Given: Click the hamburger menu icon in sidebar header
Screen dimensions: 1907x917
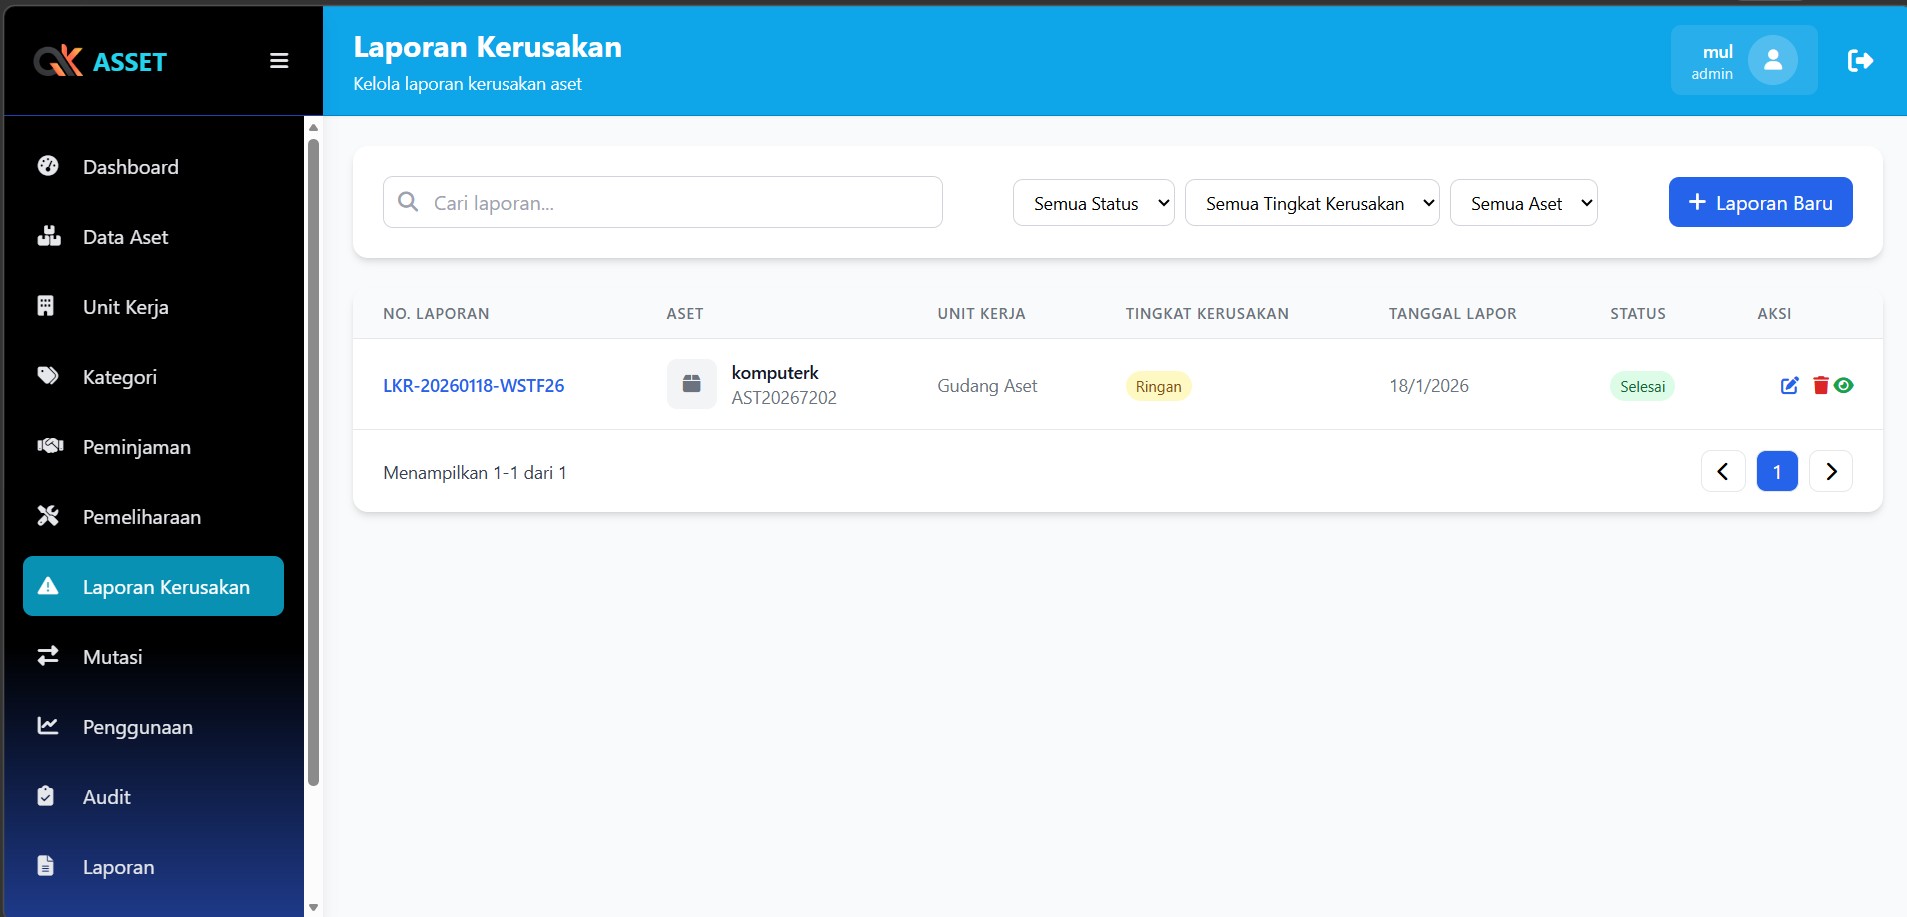Looking at the screenshot, I should tap(279, 61).
